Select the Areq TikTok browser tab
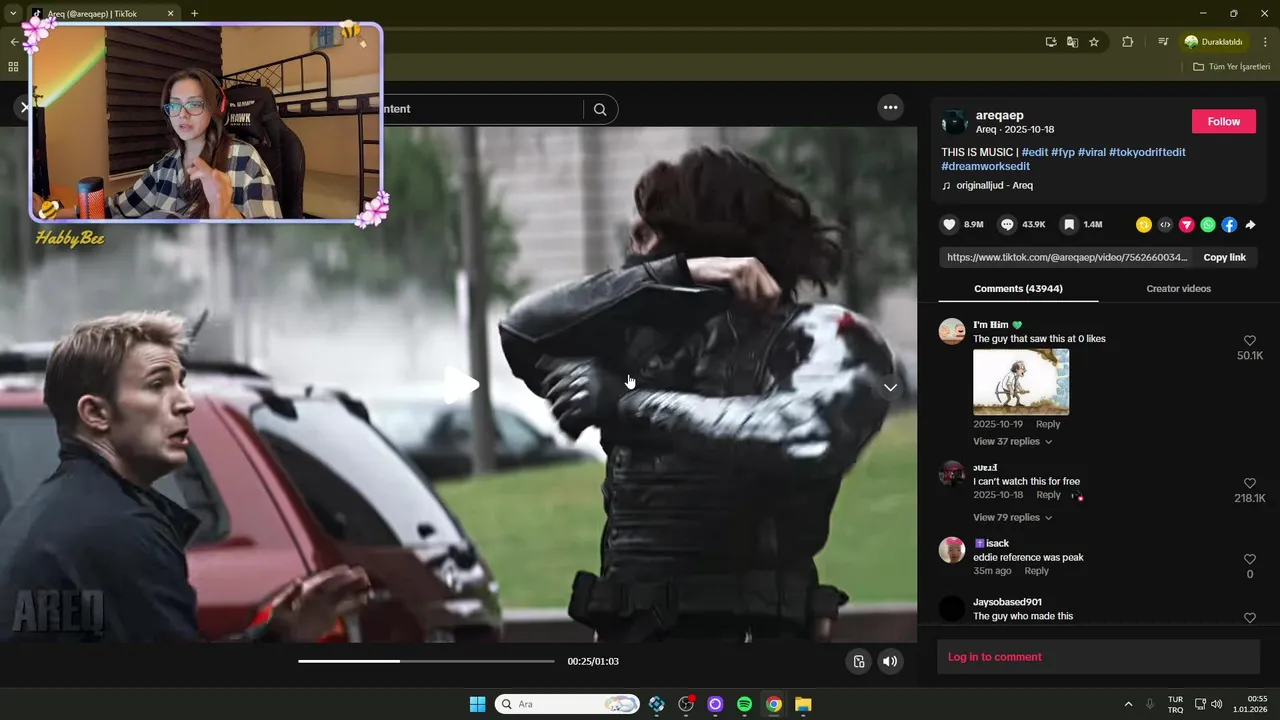Screen dimensions: 1280x720 click(102, 14)
